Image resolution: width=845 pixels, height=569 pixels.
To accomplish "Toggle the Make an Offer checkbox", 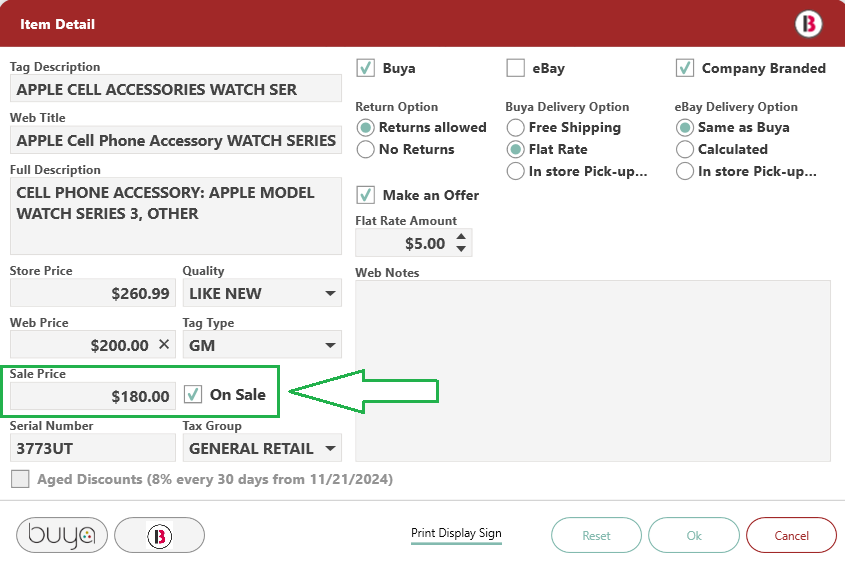I will [x=365, y=195].
